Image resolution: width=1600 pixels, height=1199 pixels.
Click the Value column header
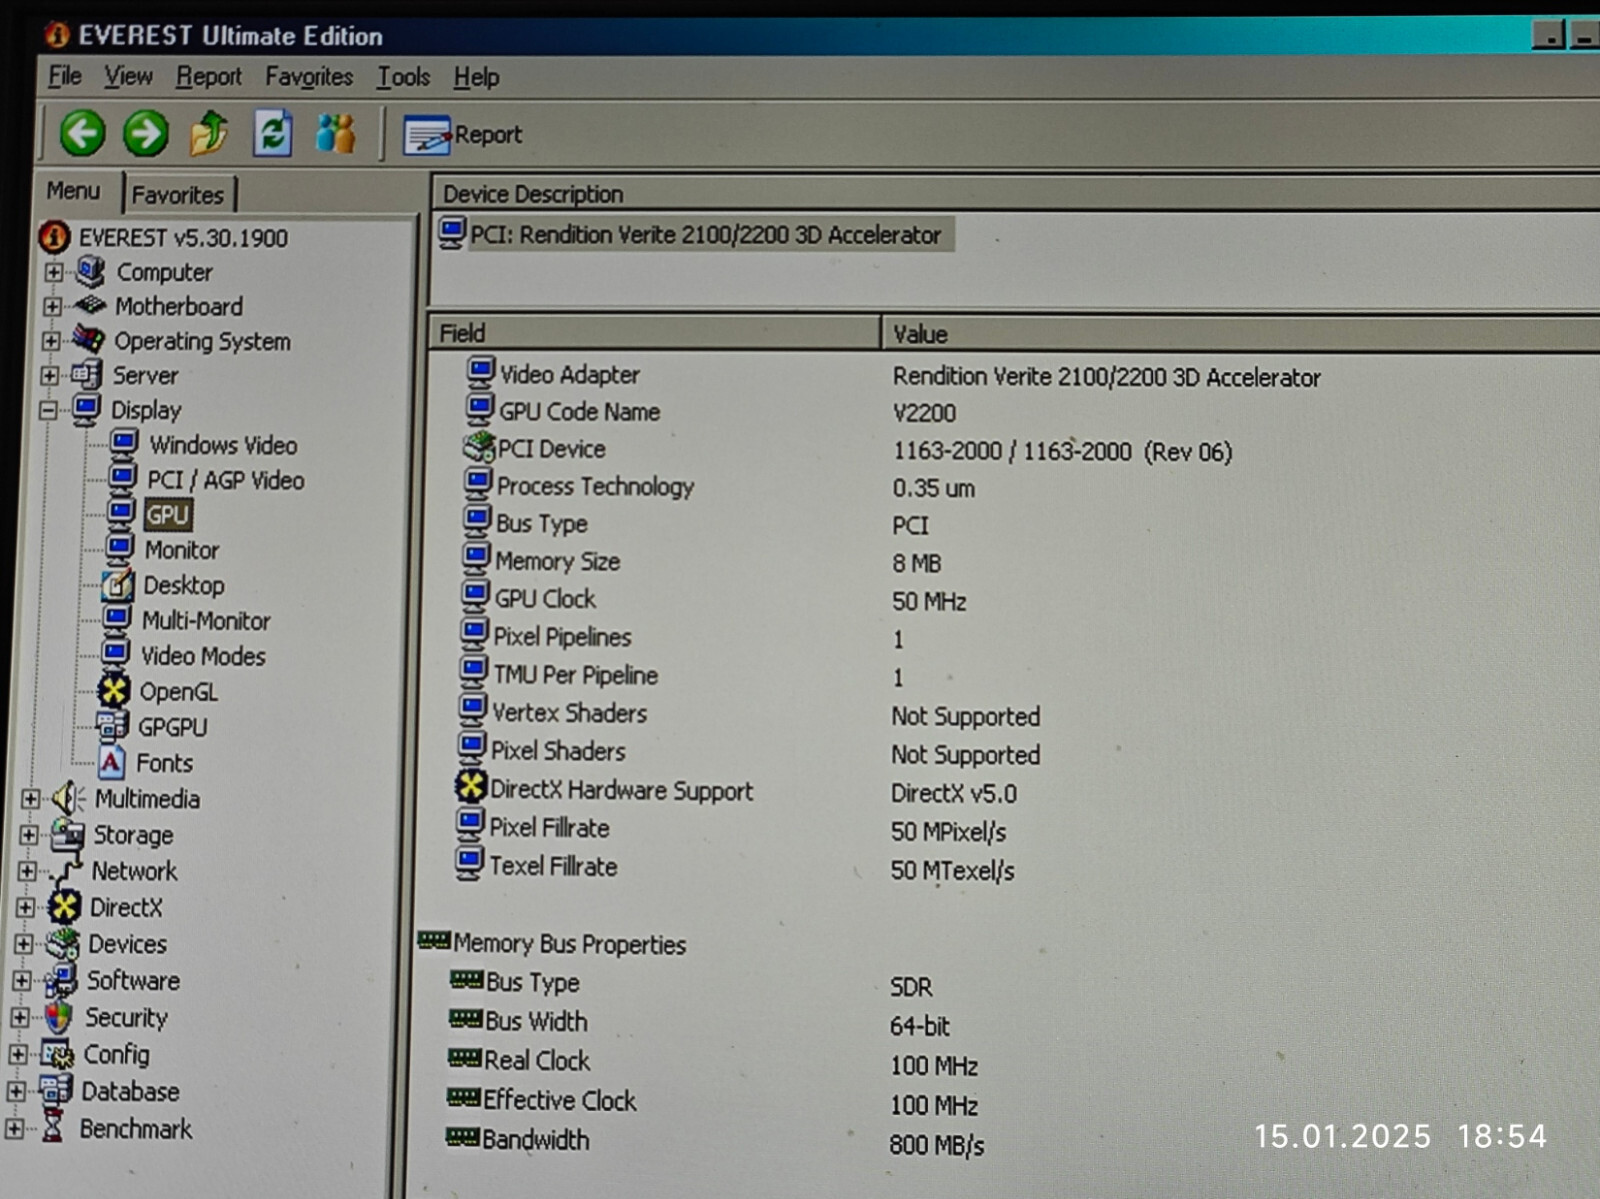click(x=1240, y=334)
